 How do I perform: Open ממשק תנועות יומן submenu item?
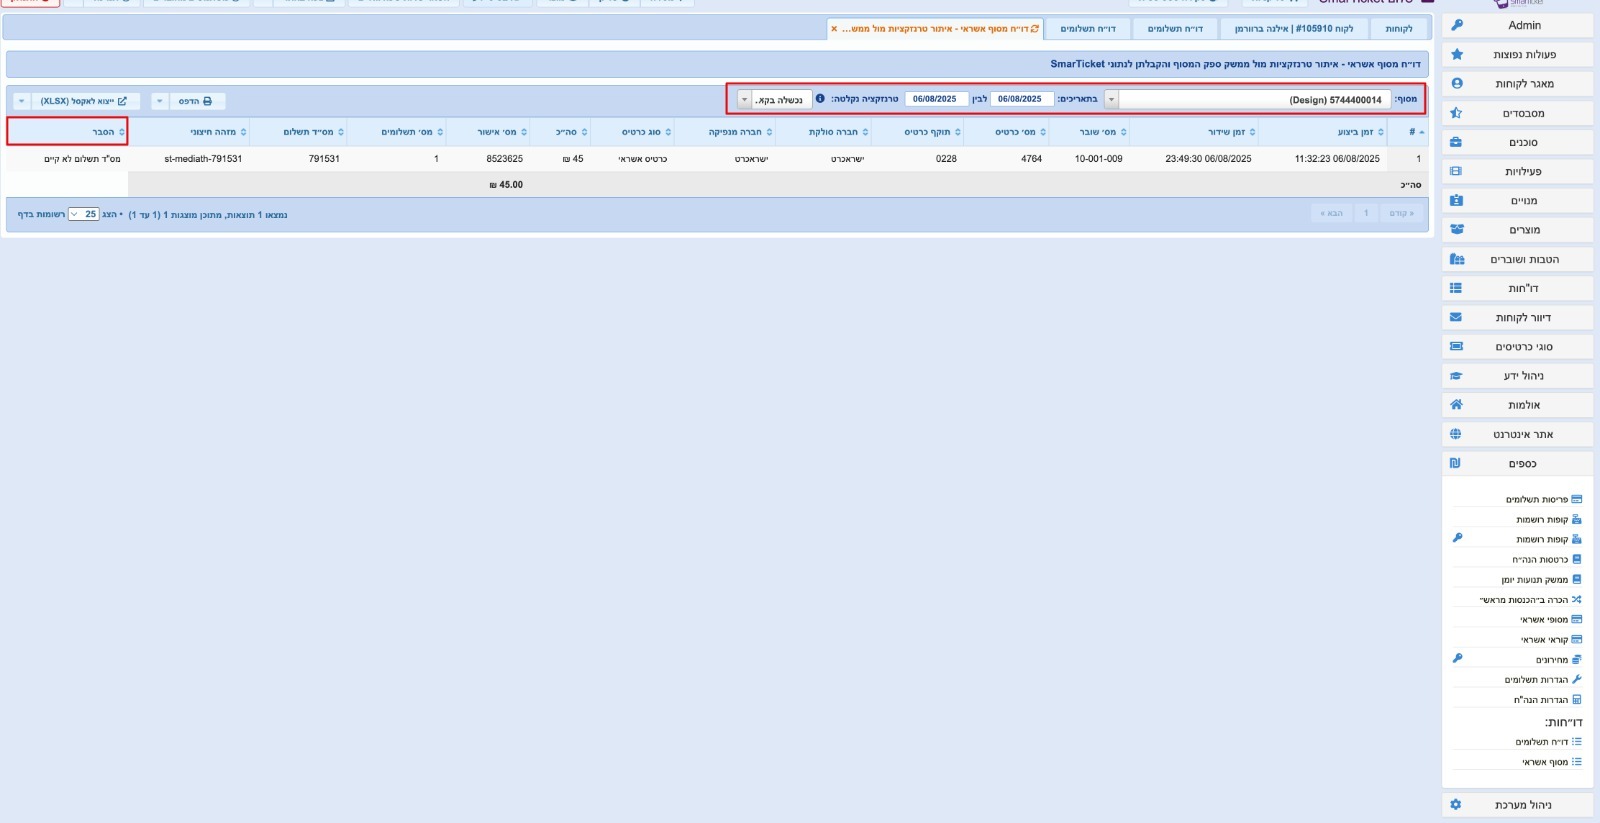(1541, 579)
